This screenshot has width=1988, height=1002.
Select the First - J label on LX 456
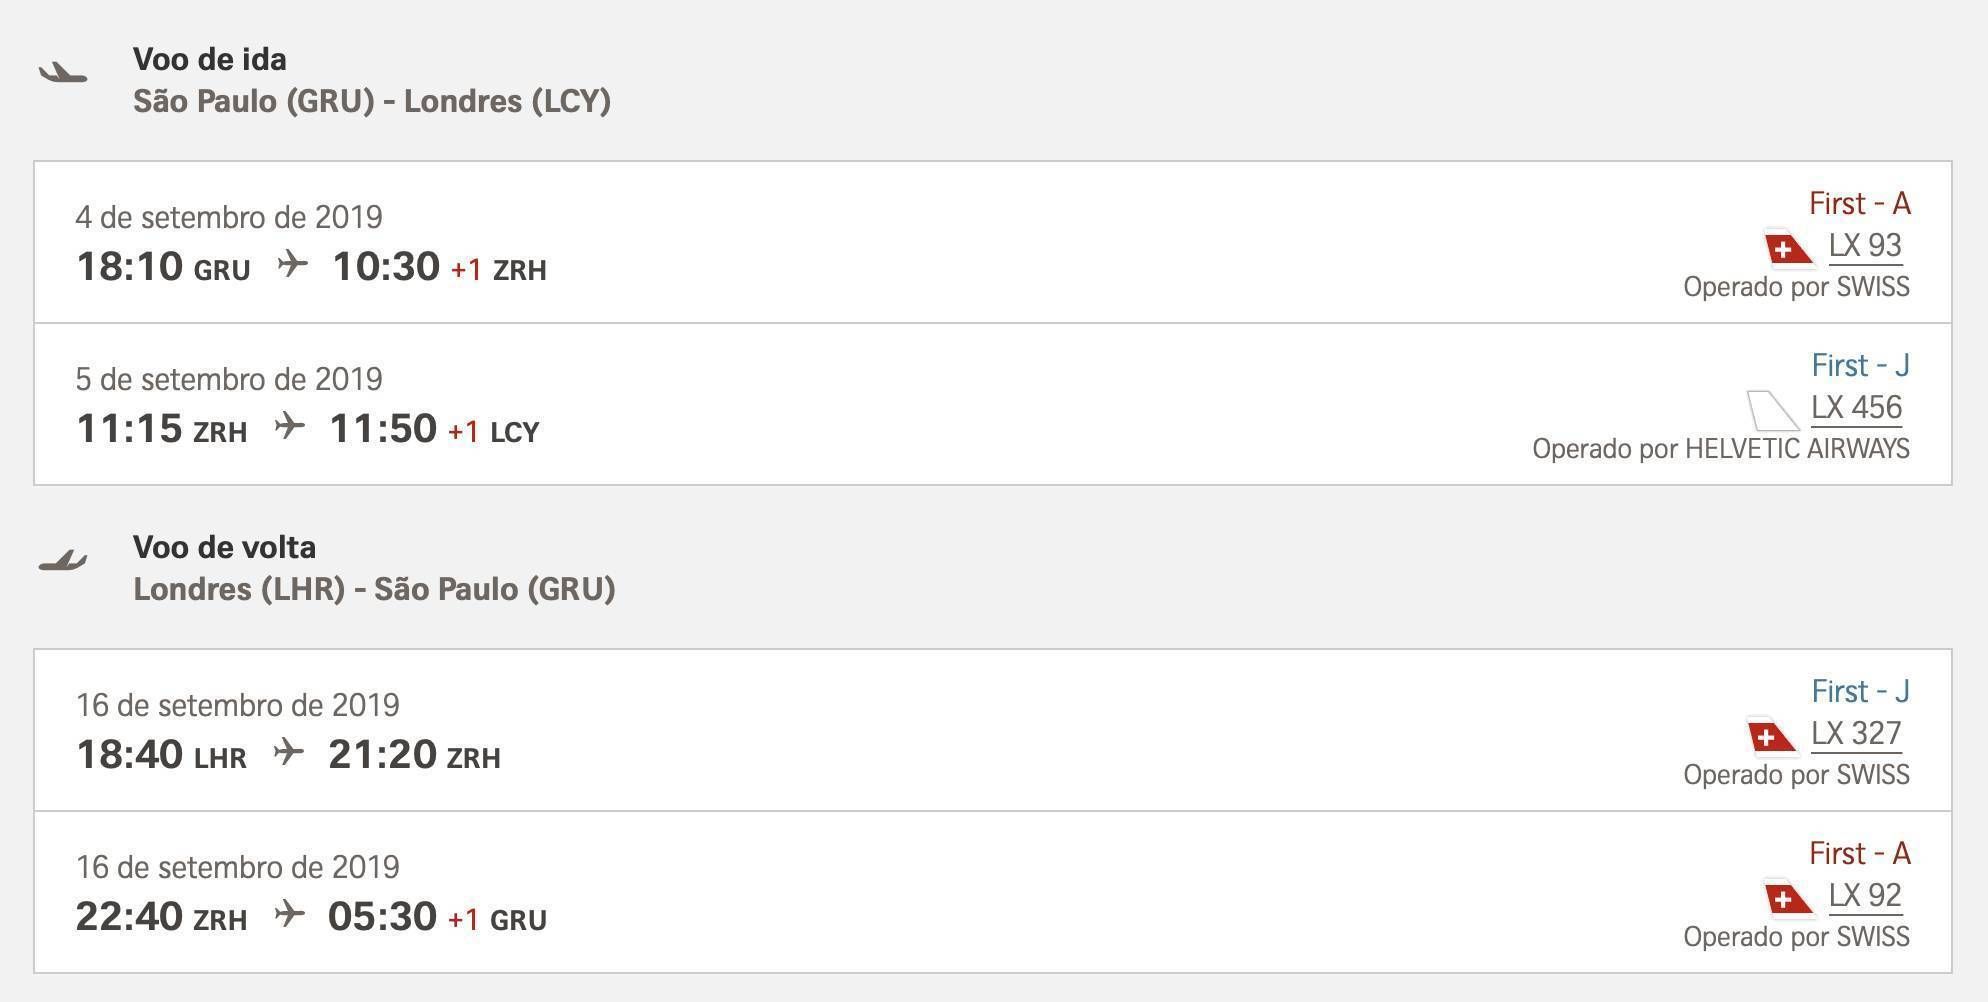pyautogui.click(x=1861, y=366)
